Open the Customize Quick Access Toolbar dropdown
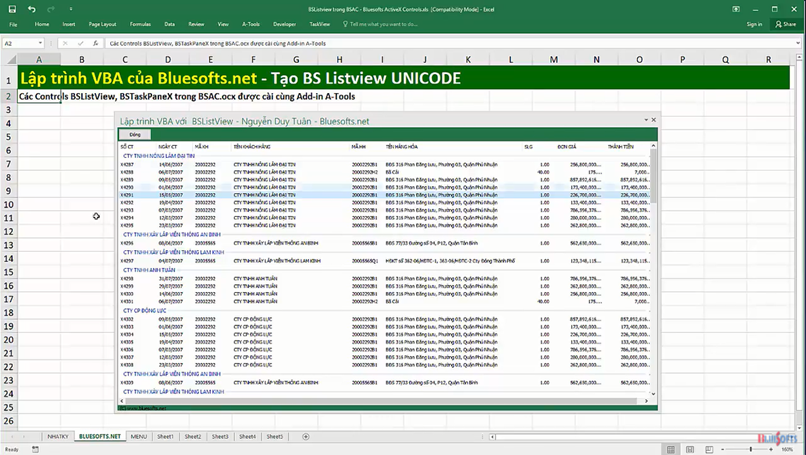Screen dimensions: 806x455 (70, 9)
